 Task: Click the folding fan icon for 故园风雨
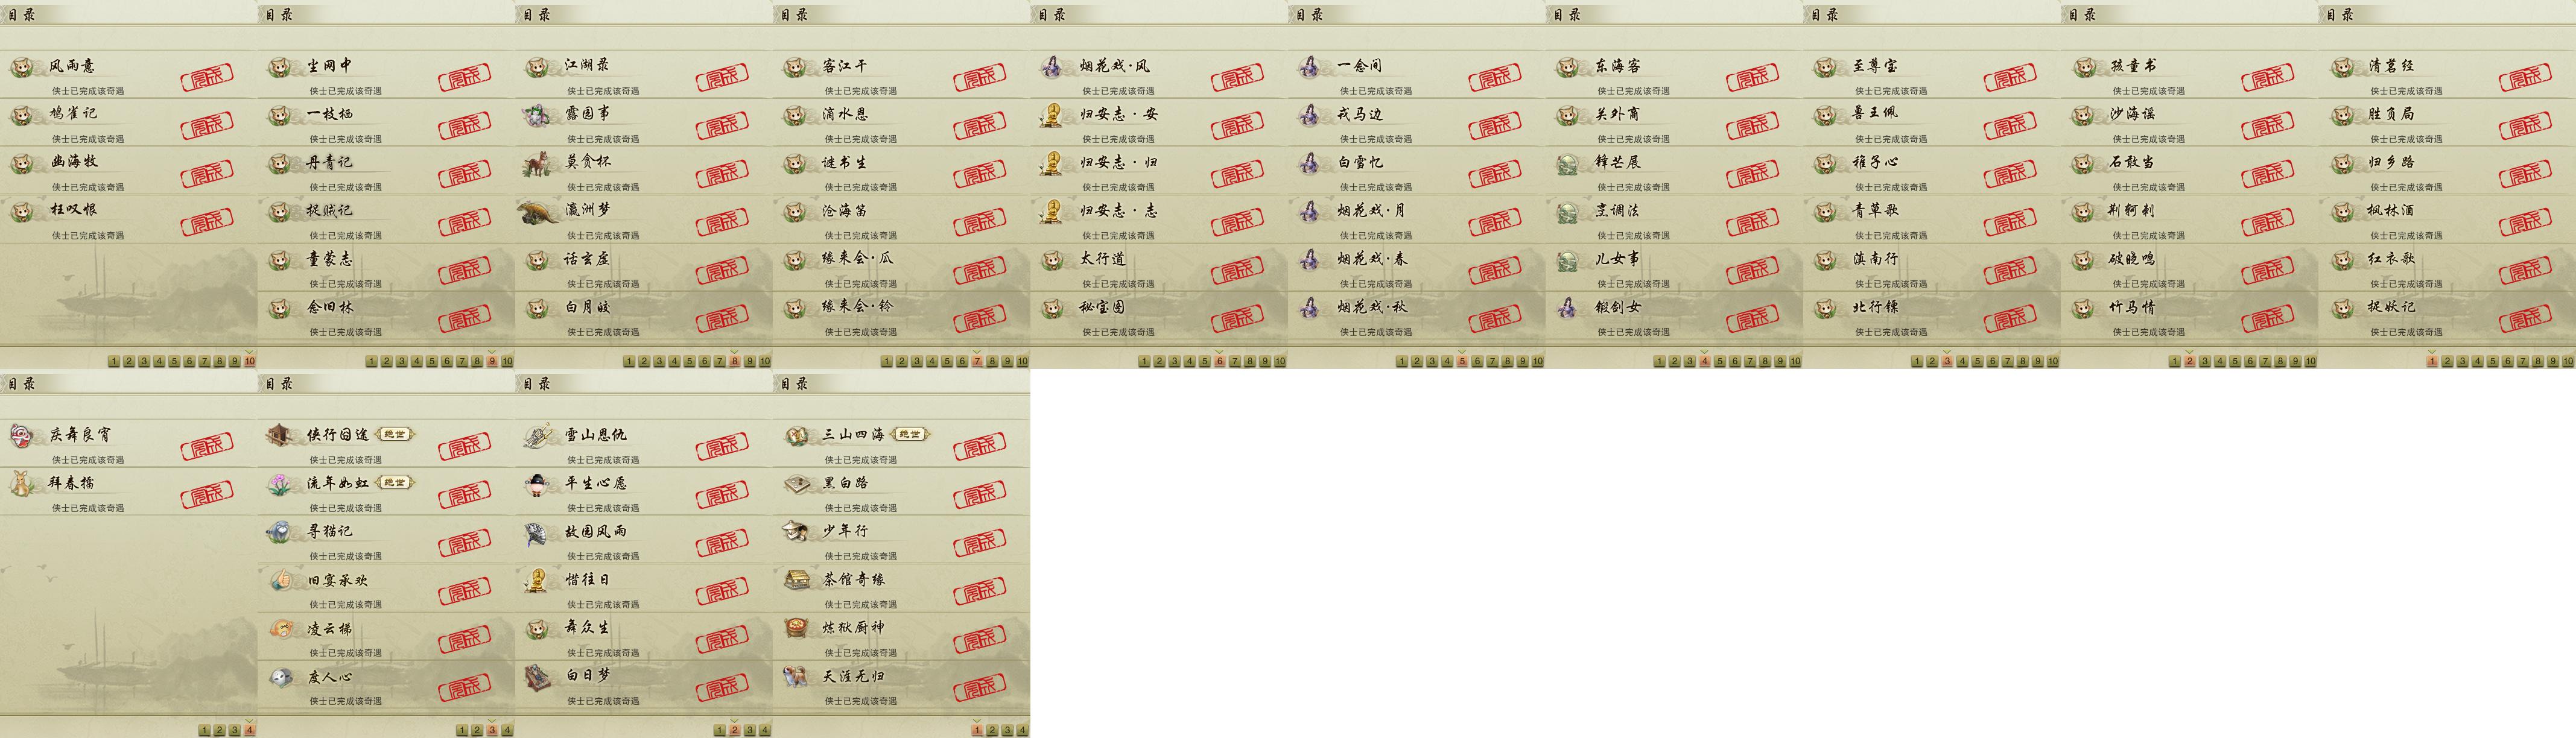click(537, 533)
